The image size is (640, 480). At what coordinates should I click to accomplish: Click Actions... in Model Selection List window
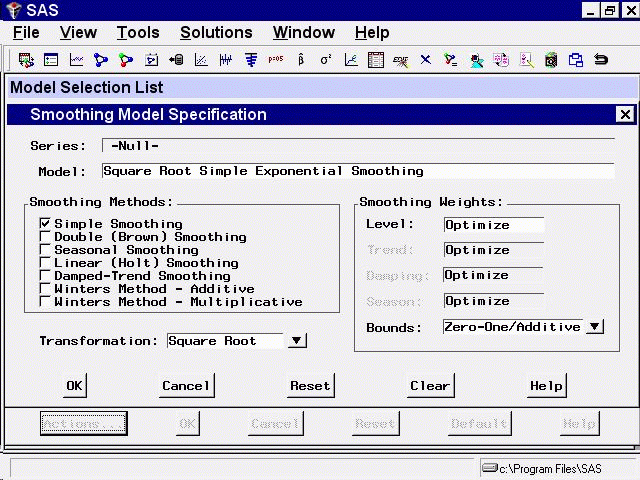pyautogui.click(x=84, y=423)
